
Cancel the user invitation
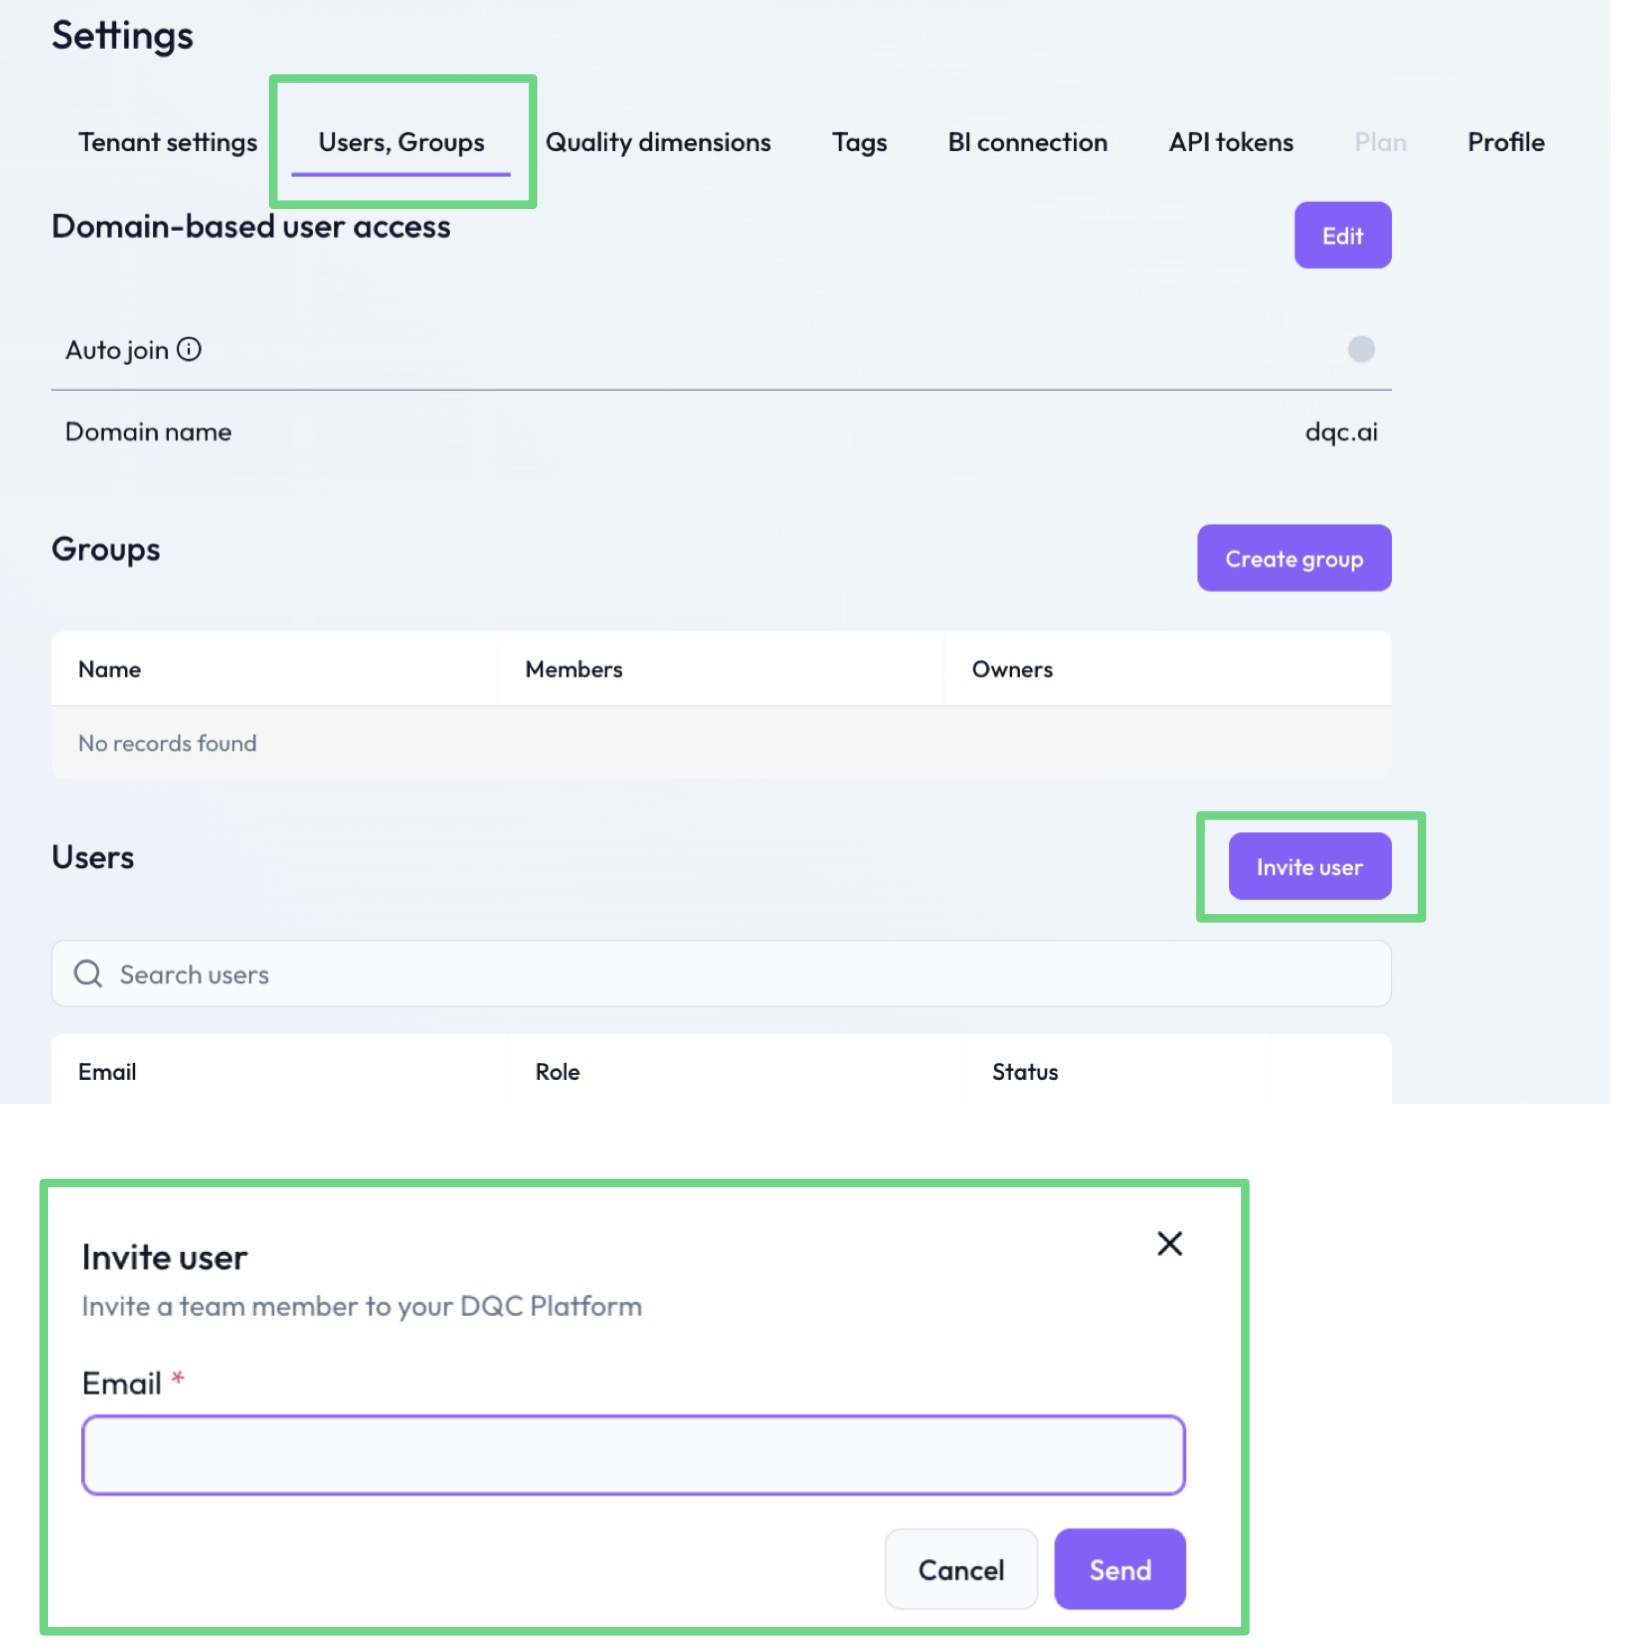click(961, 1570)
